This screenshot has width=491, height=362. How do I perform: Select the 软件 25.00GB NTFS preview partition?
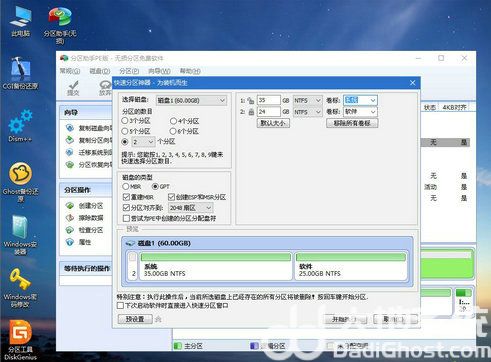[x=350, y=266]
